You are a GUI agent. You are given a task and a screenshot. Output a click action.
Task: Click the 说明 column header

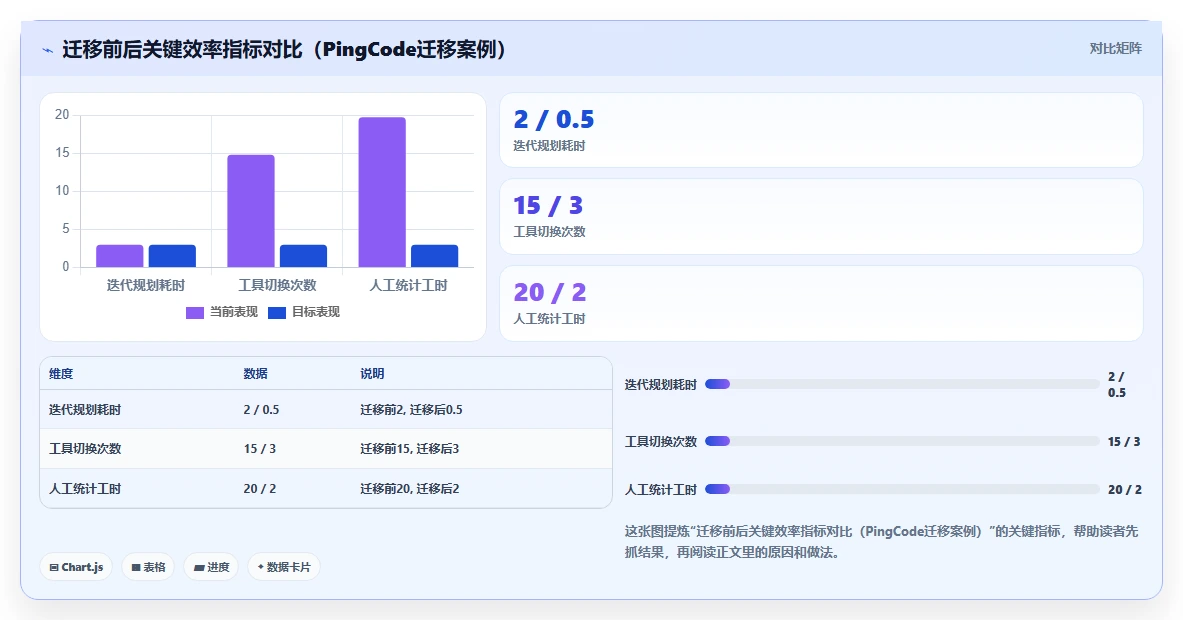coord(372,373)
